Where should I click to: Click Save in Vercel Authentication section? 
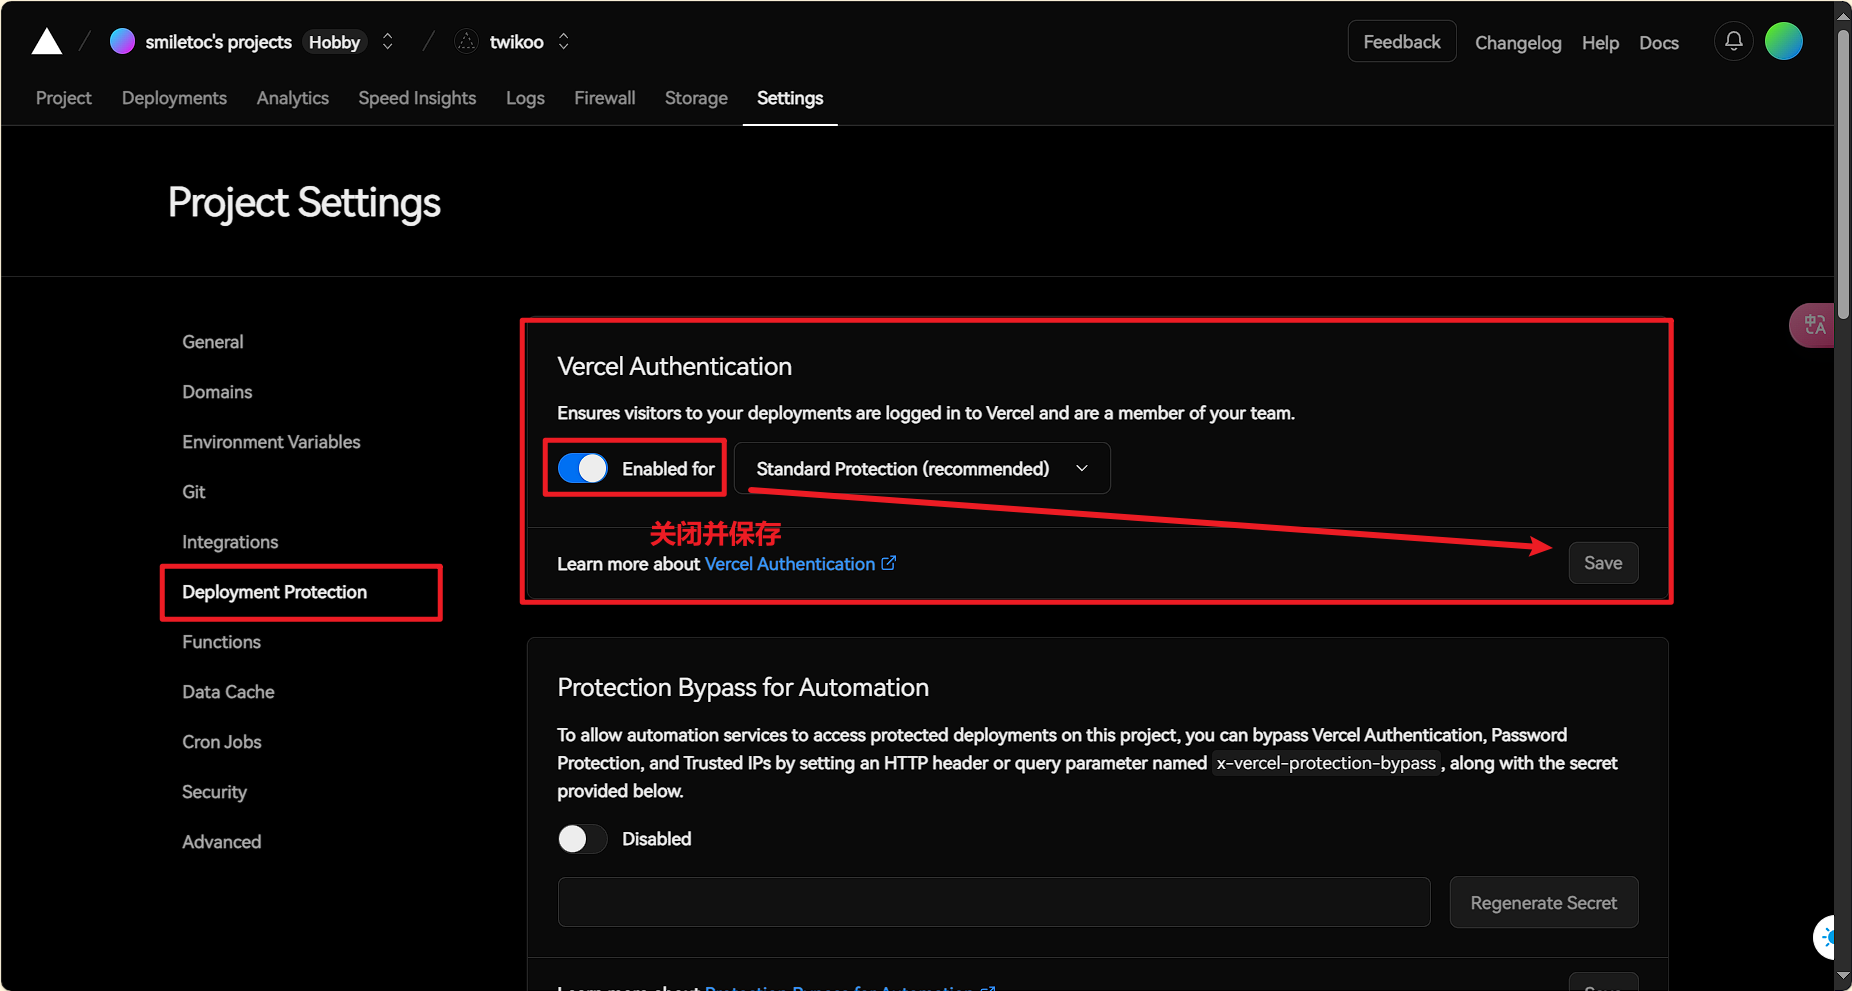[1603, 563]
